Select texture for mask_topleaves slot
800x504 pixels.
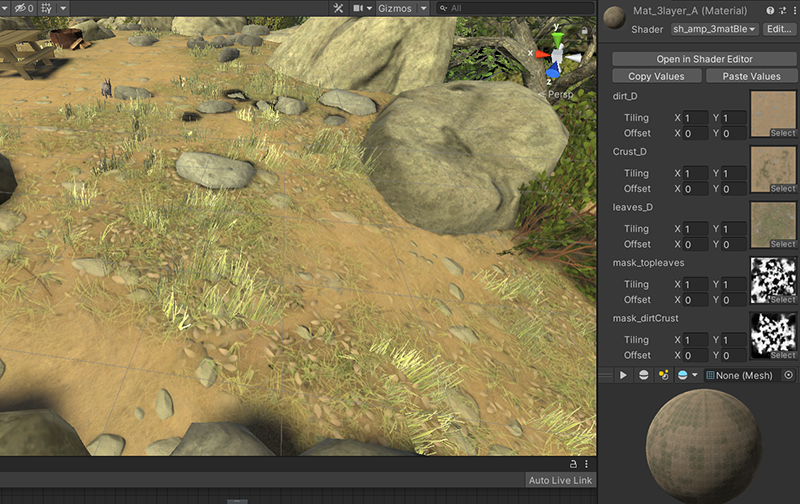coord(783,300)
